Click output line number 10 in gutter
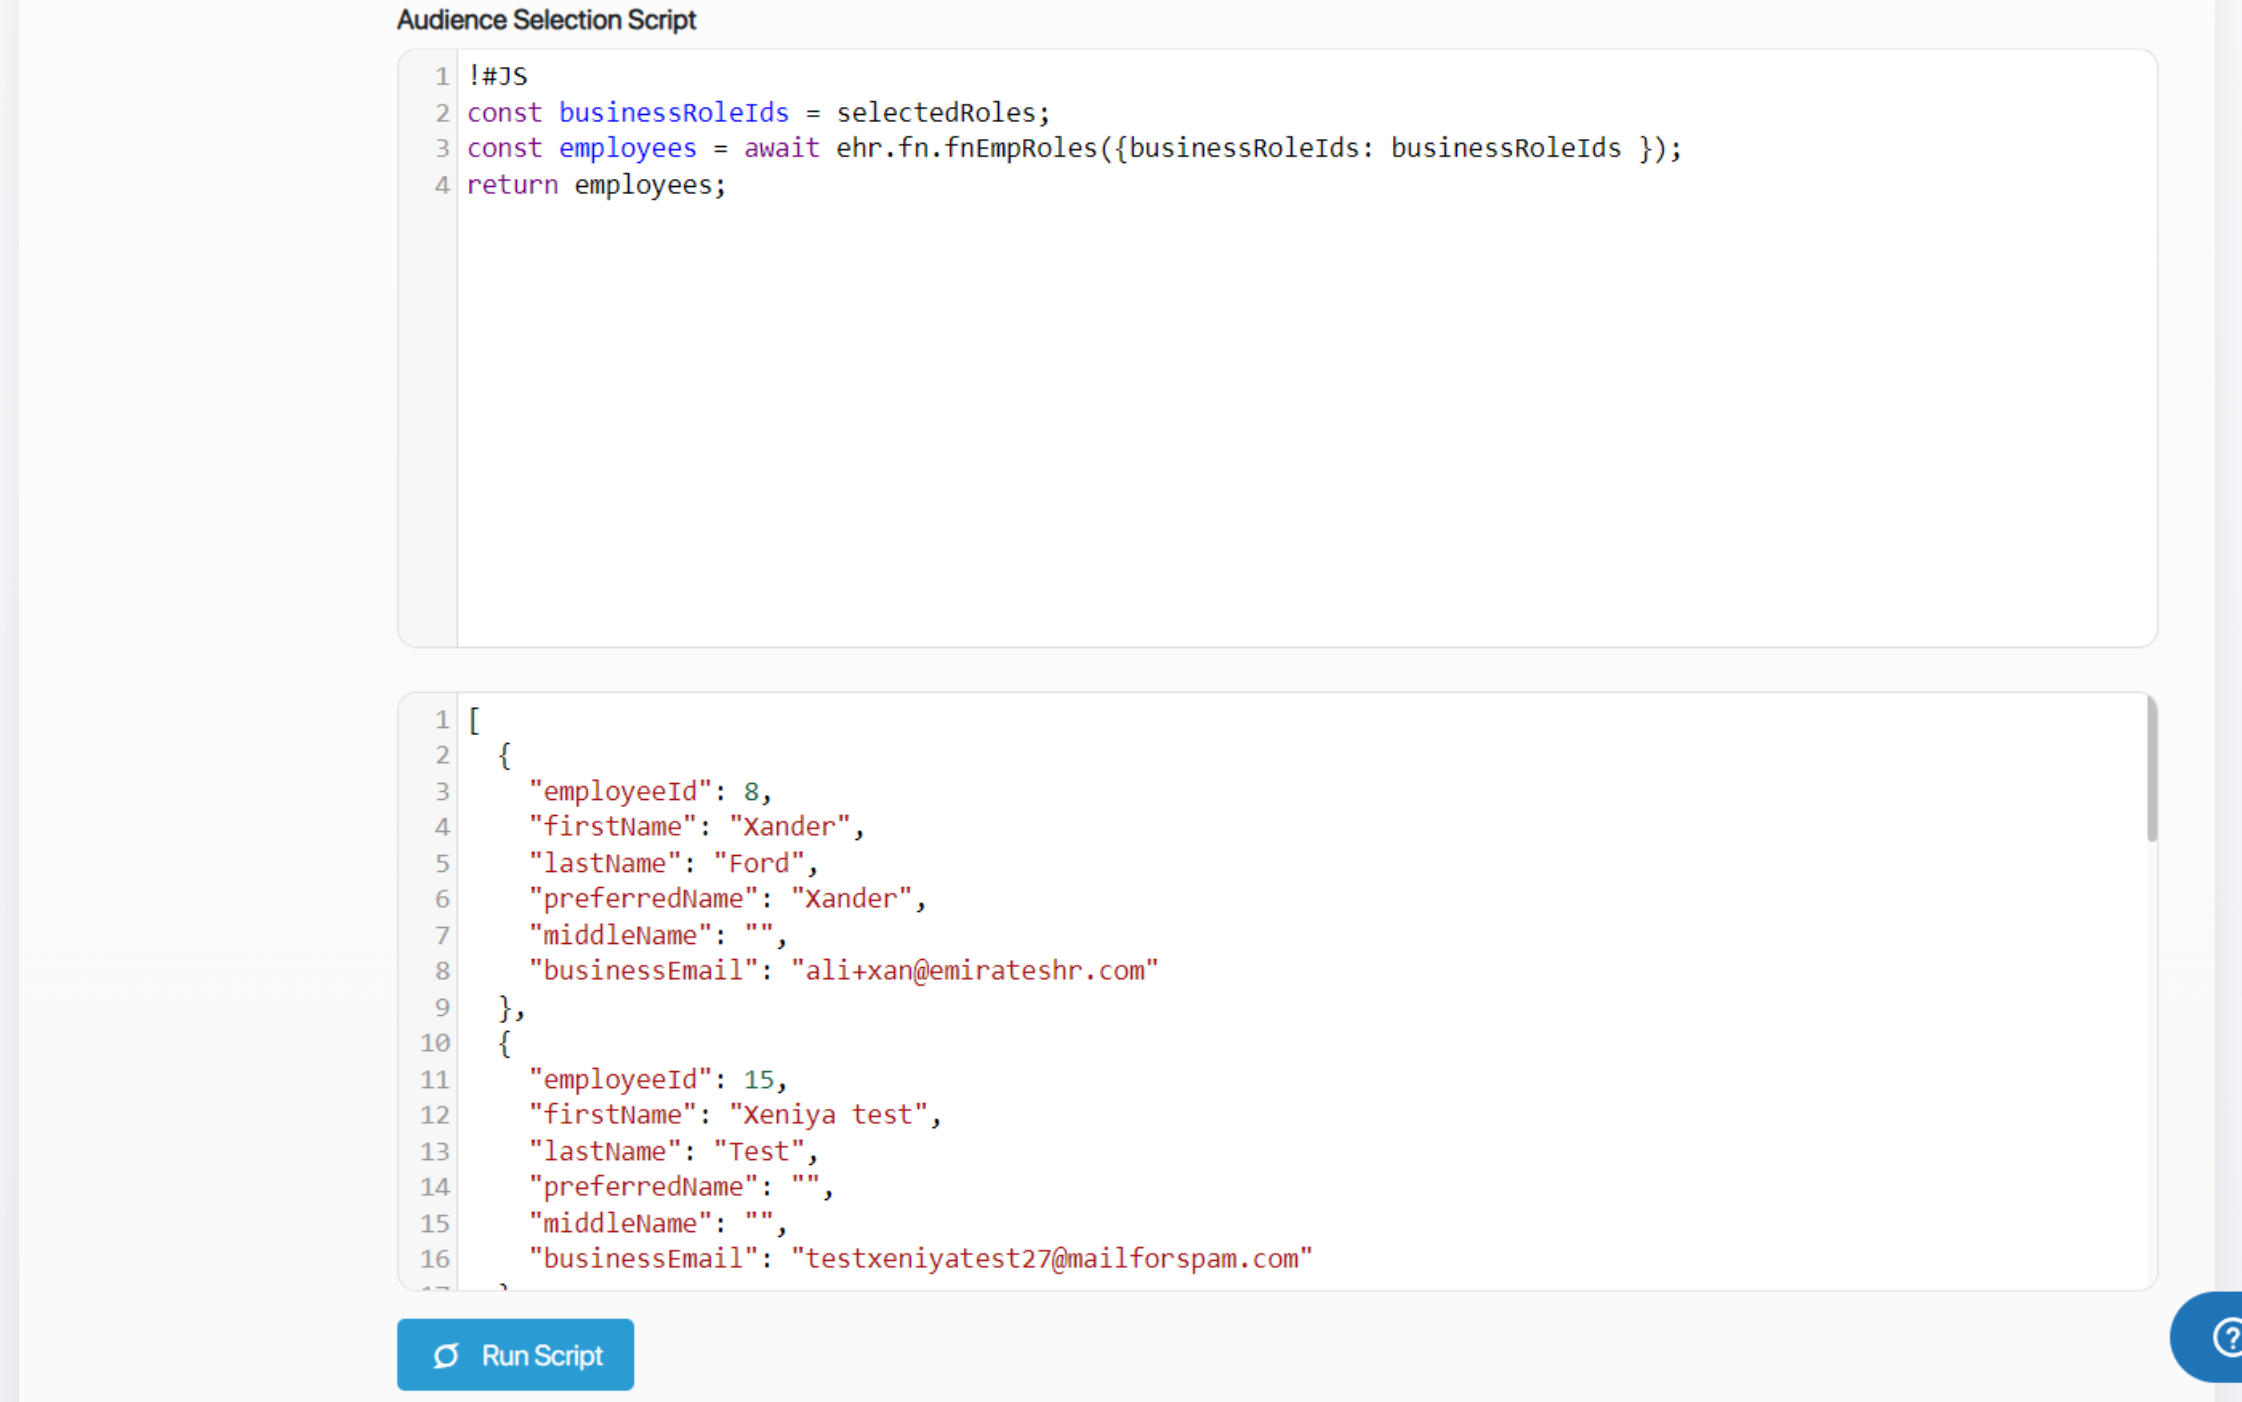2242x1402 pixels. (x=435, y=1043)
